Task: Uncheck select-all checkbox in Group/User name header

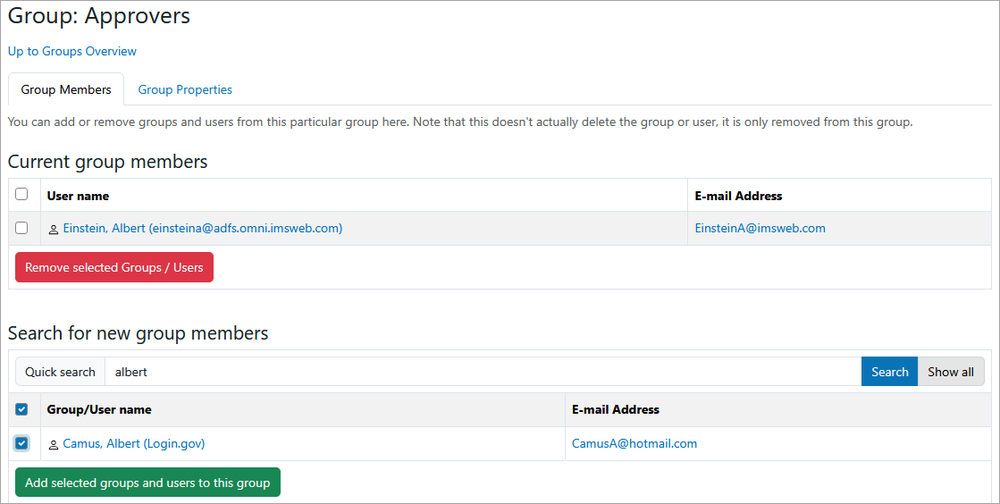Action: tap(22, 409)
